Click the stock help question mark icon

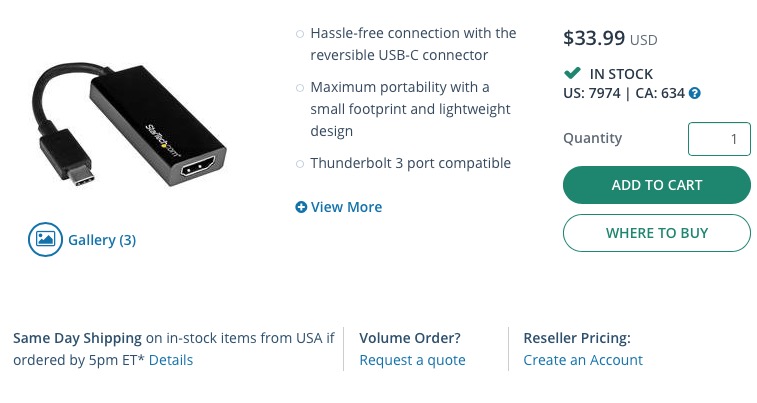[695, 93]
